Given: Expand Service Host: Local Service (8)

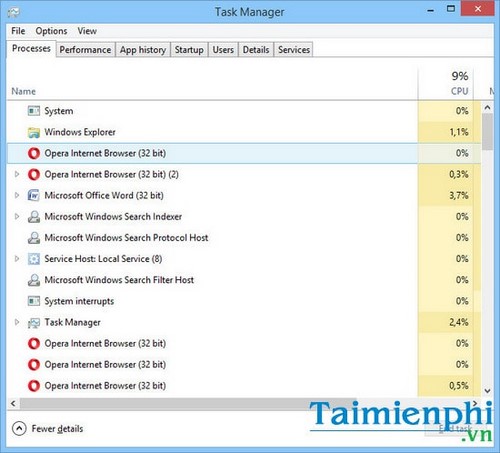Looking at the screenshot, I should 17,259.
